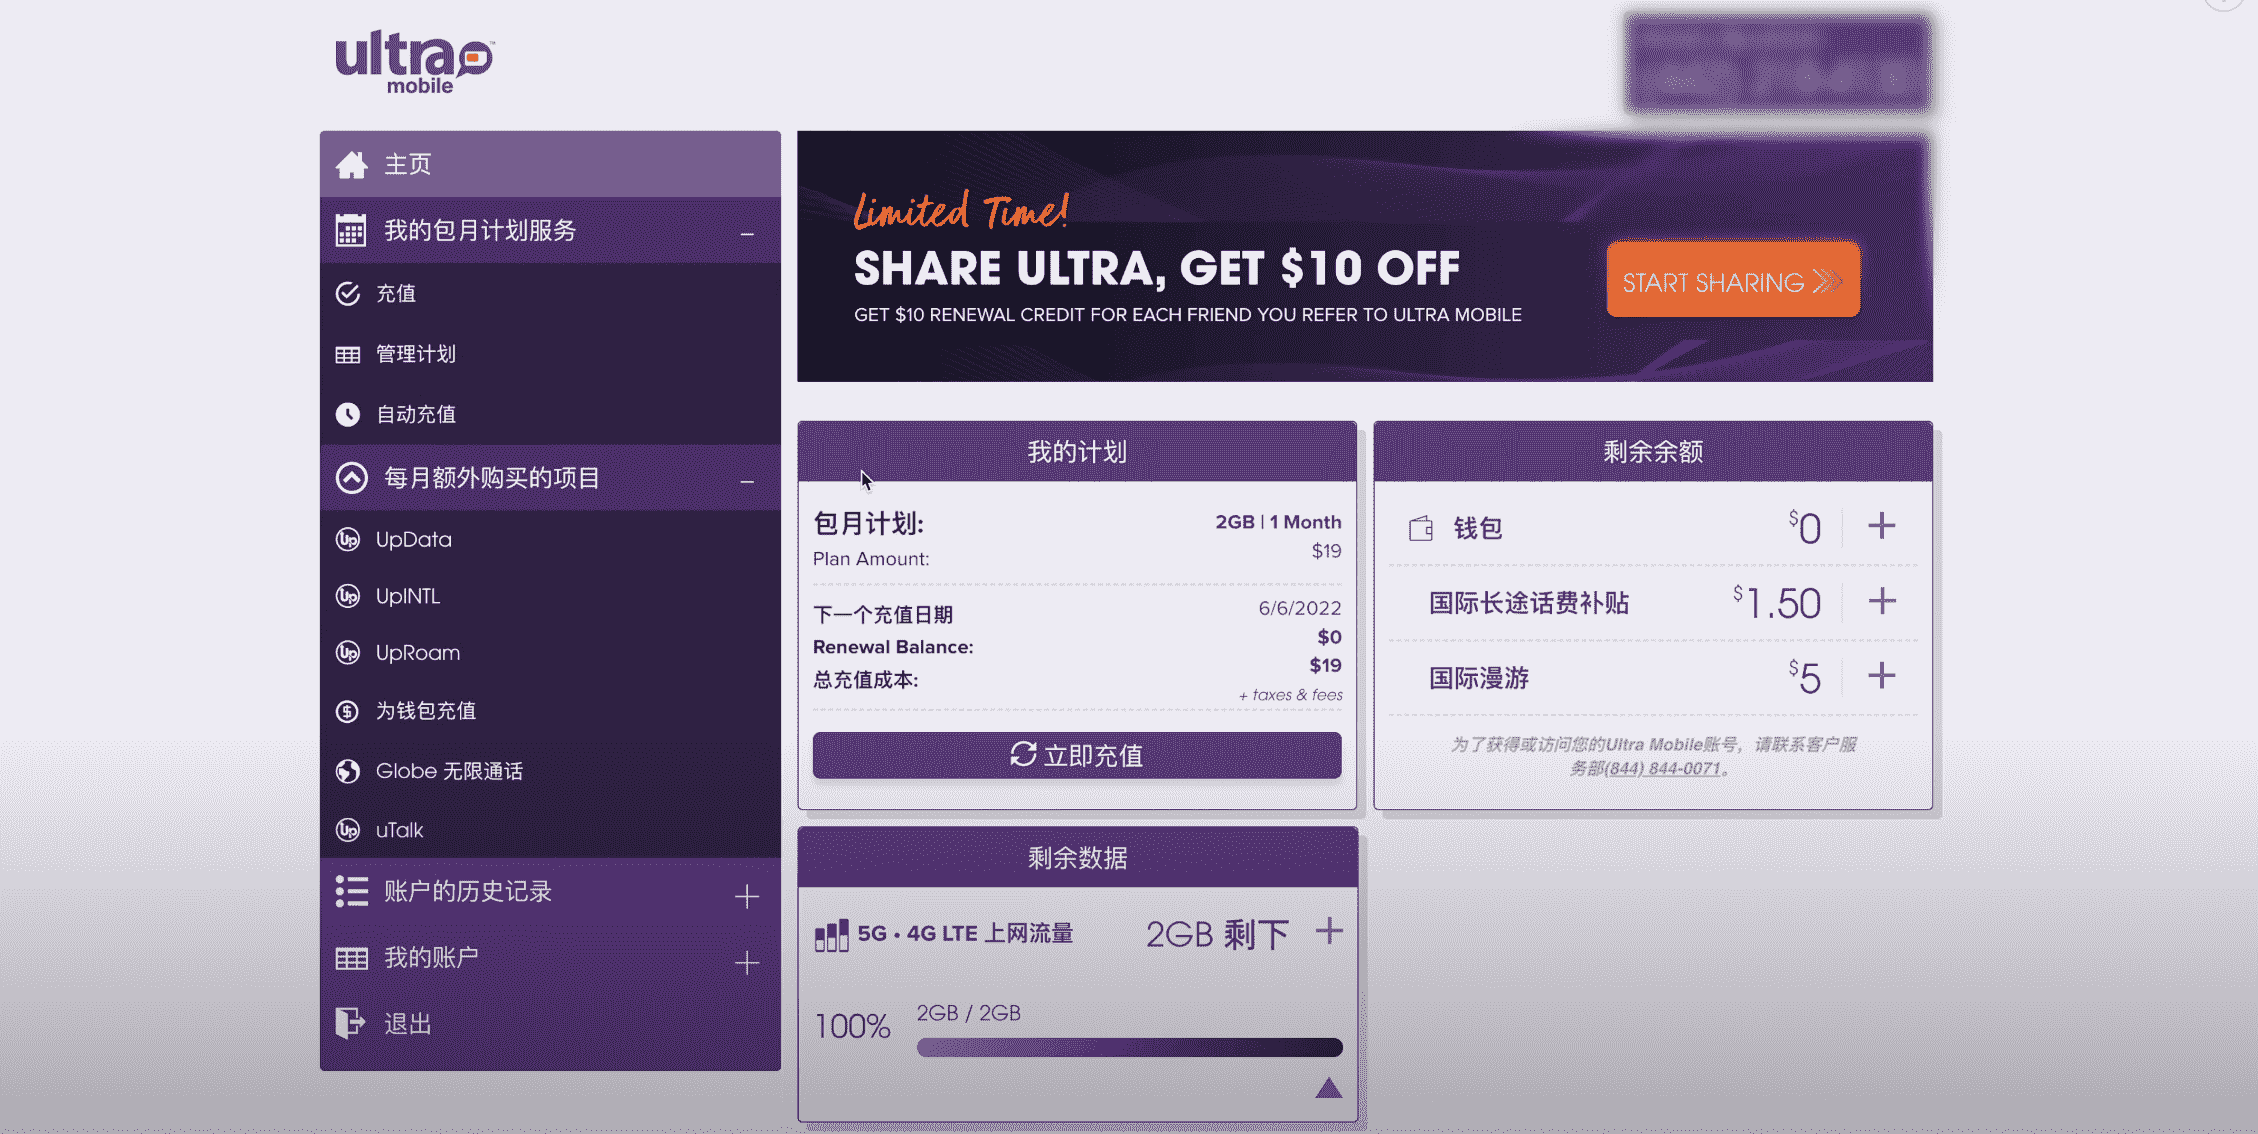Open the 主页 menu item

pos(550,164)
